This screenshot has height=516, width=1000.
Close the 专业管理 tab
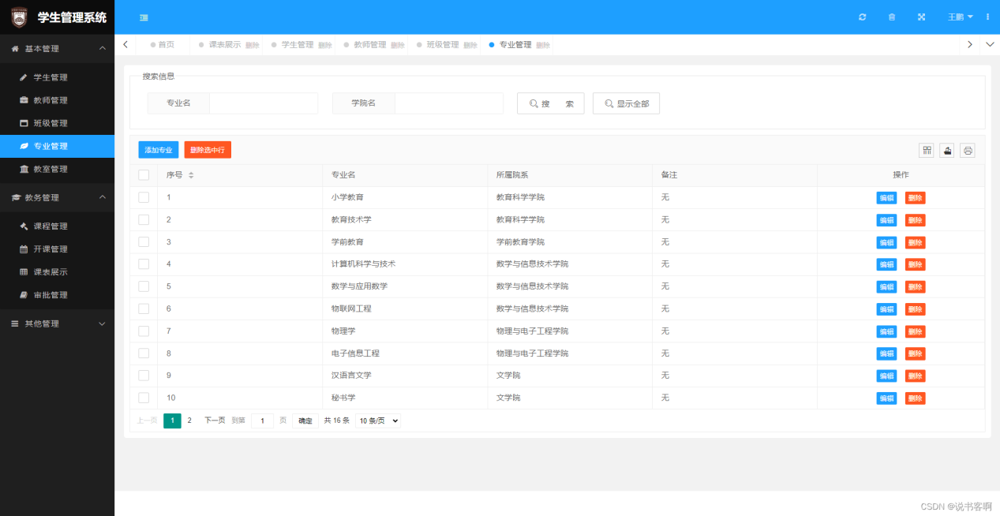[x=543, y=45]
